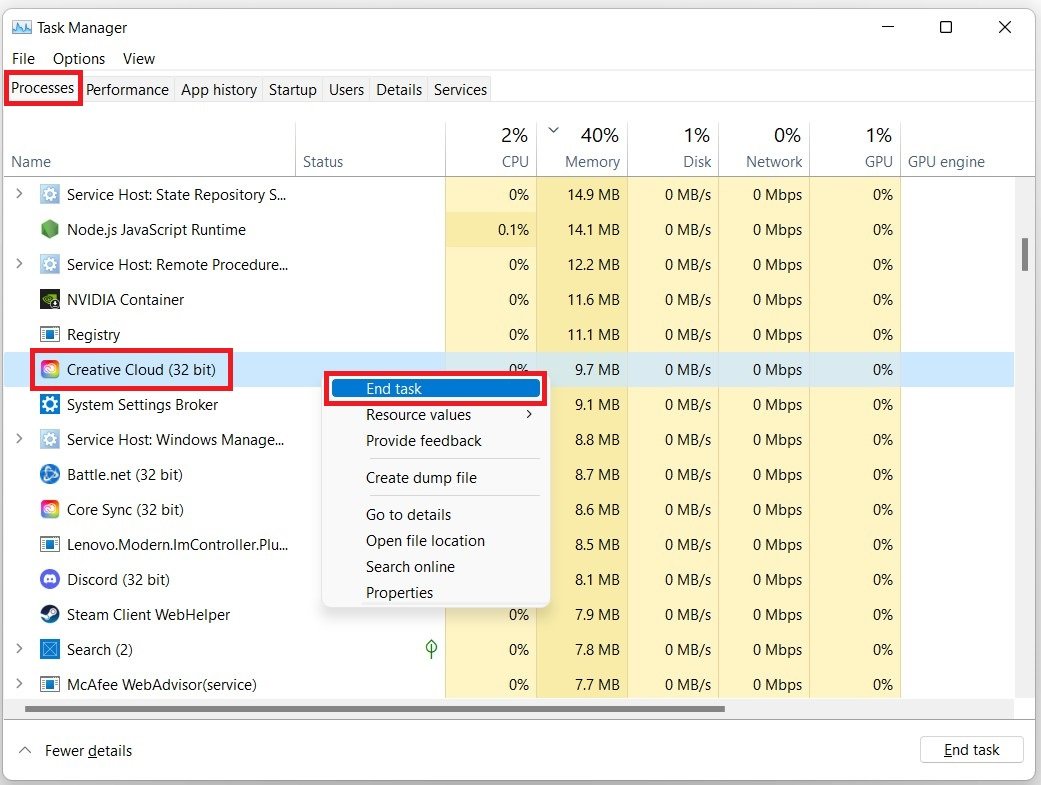Switch to the Details tab
Screen dimensions: 1041x785
coord(399,90)
